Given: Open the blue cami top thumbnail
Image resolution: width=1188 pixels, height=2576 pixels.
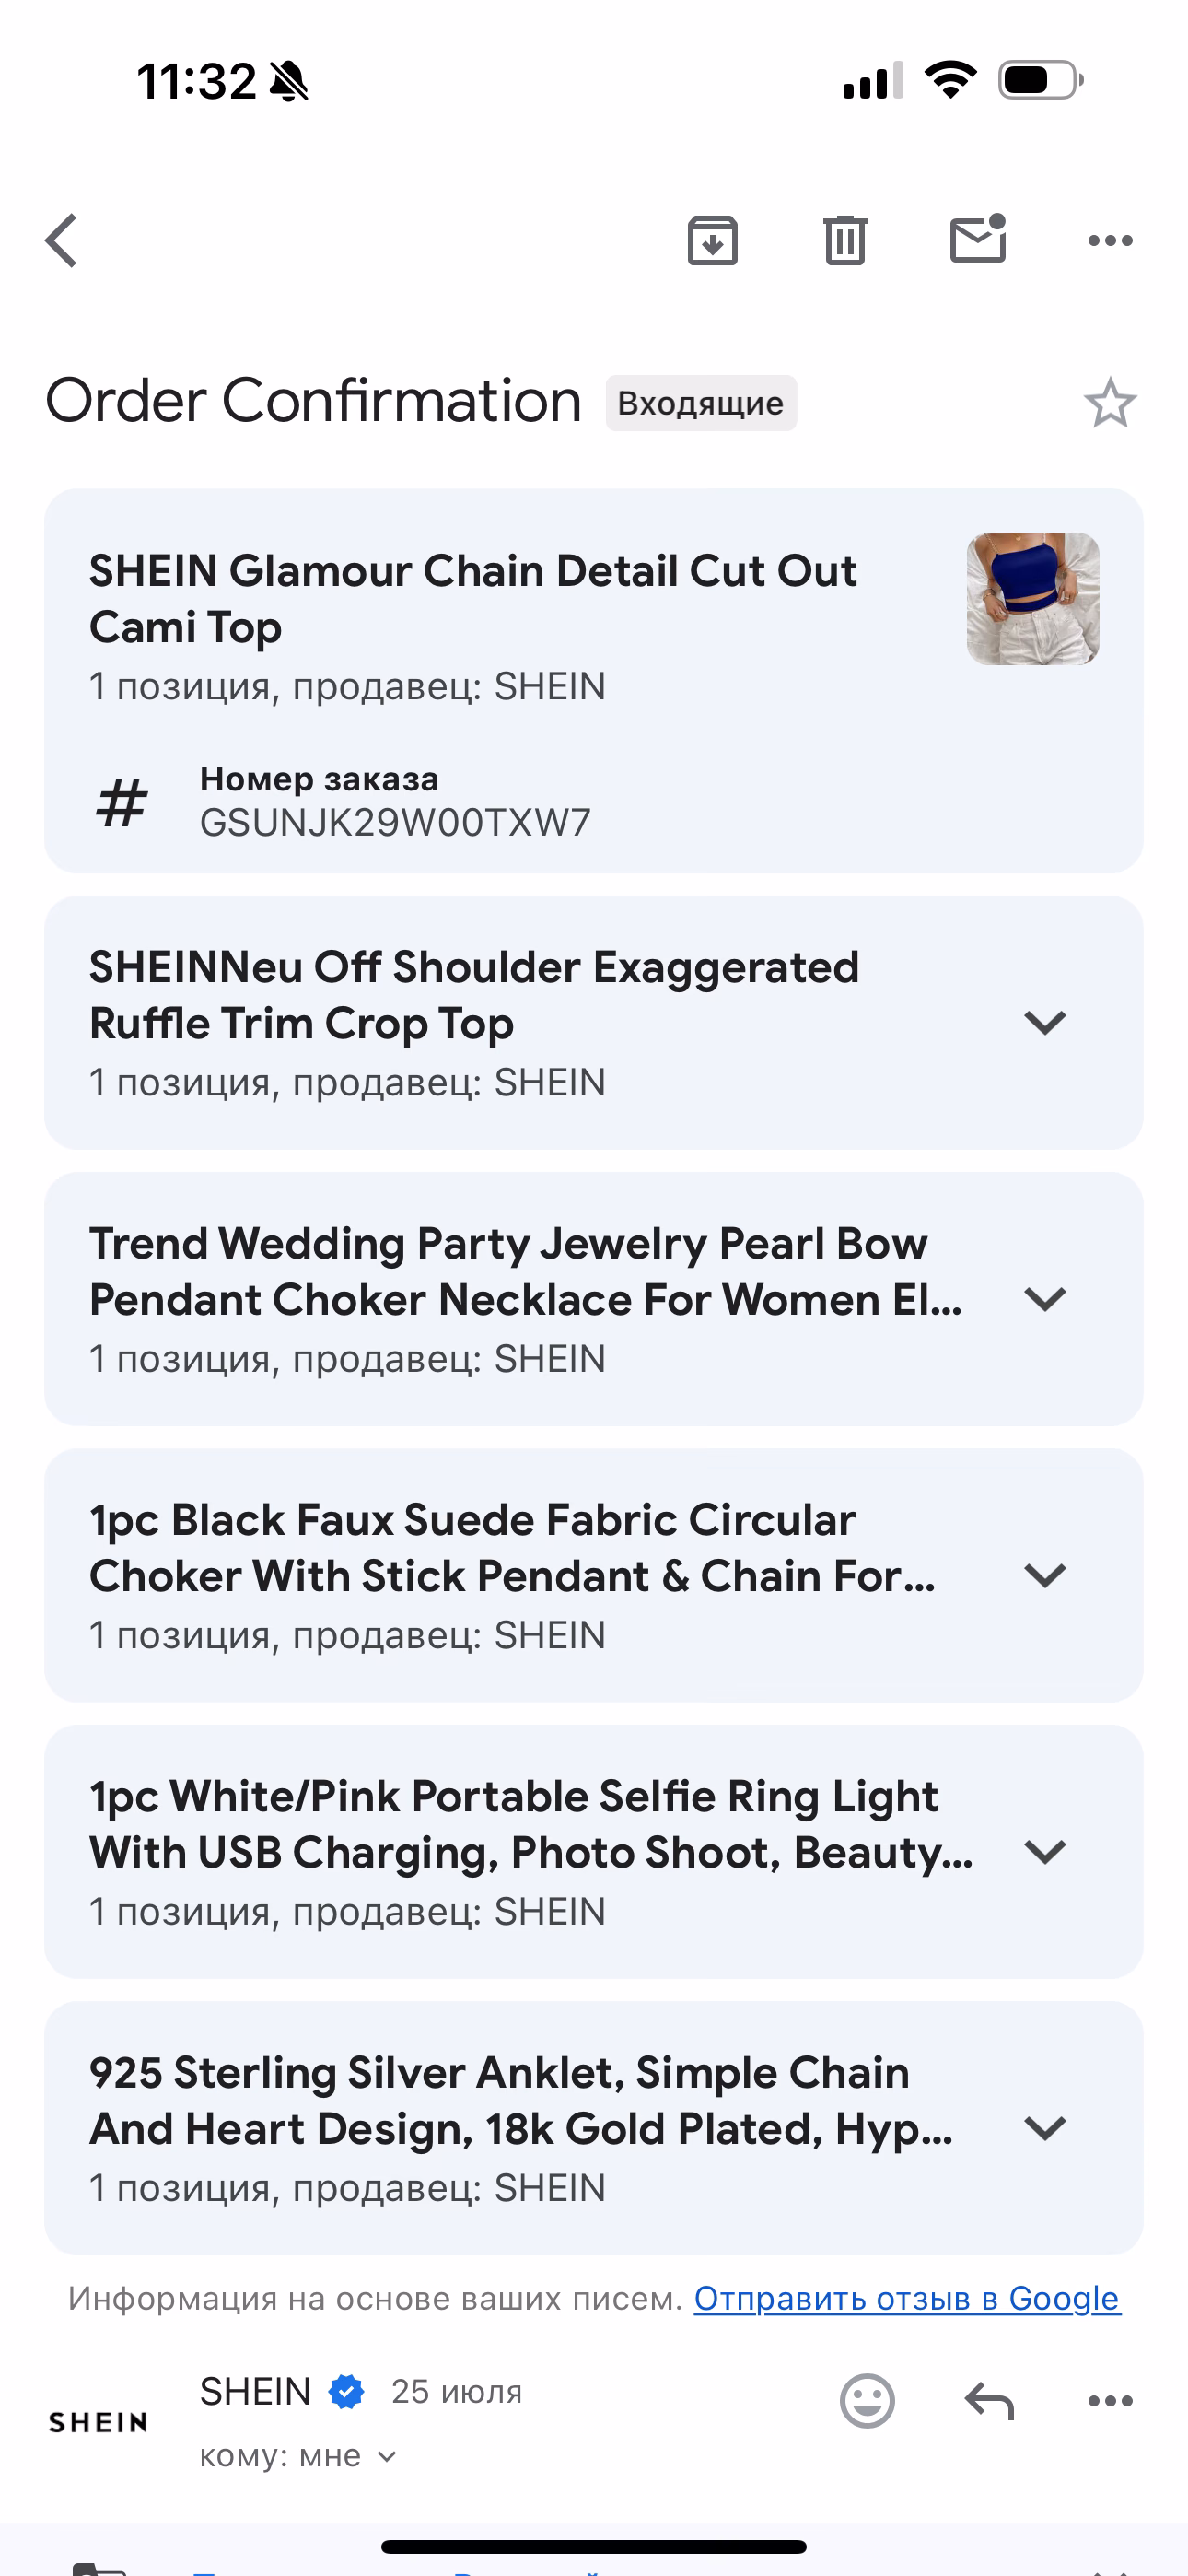Looking at the screenshot, I should tap(1032, 599).
